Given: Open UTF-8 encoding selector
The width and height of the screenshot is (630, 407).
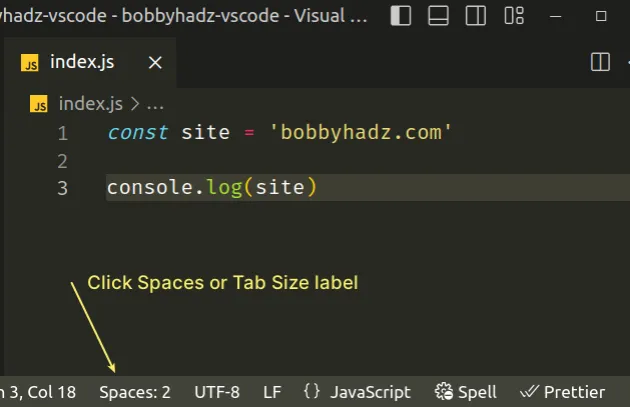Looking at the screenshot, I should click(x=217, y=392).
